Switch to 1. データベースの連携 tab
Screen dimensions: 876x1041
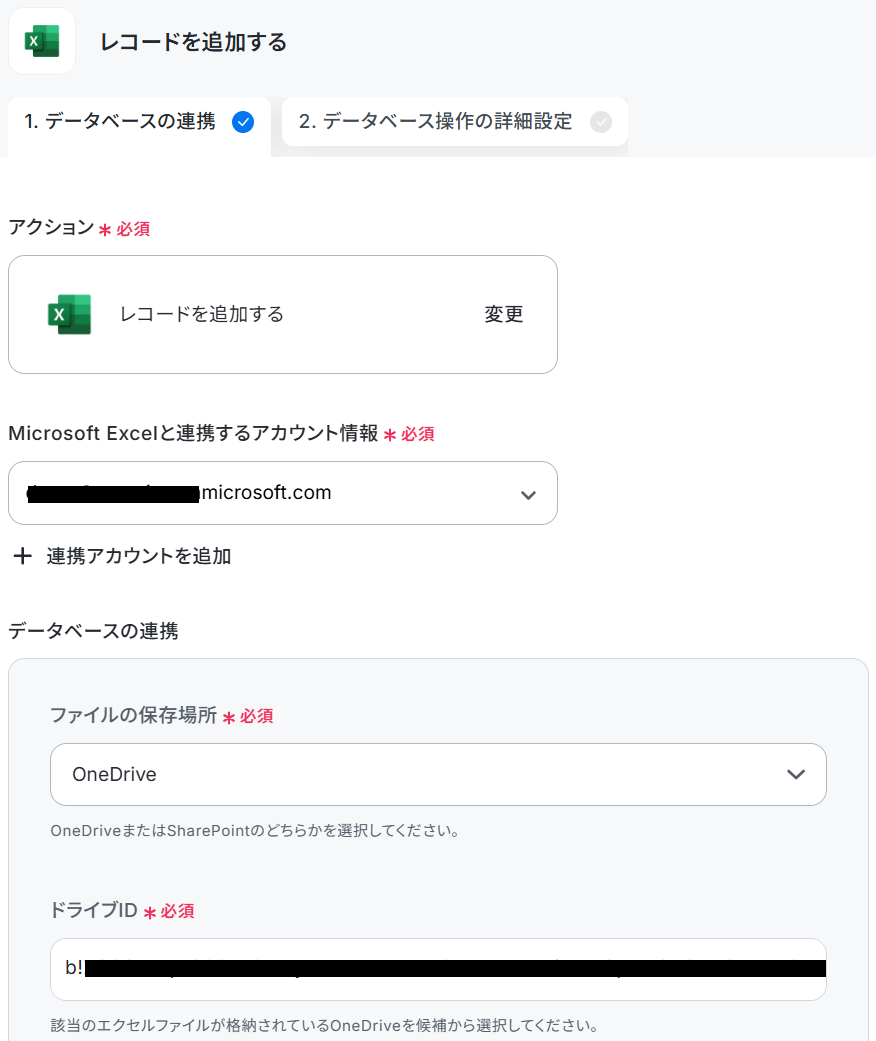pyautogui.click(x=139, y=122)
